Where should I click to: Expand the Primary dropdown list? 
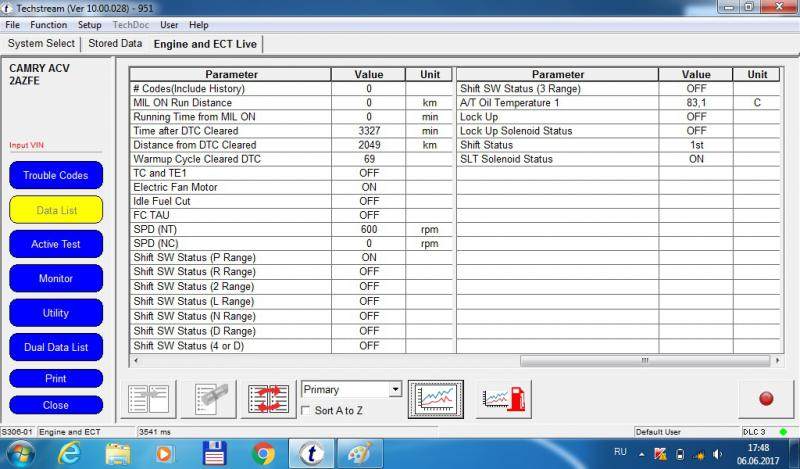[395, 389]
